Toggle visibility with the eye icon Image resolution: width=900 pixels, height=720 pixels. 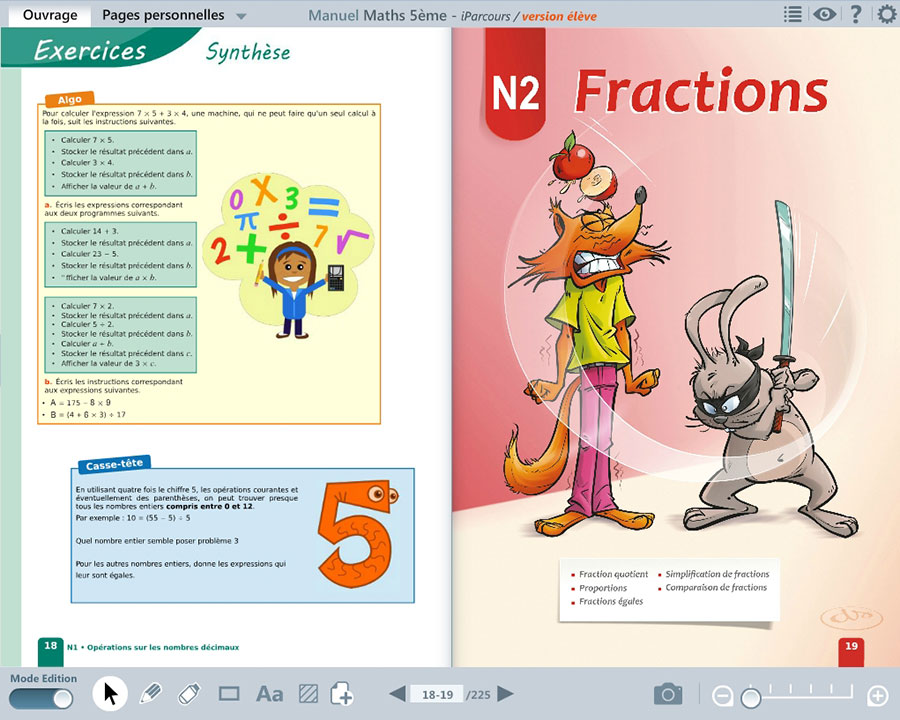(824, 14)
